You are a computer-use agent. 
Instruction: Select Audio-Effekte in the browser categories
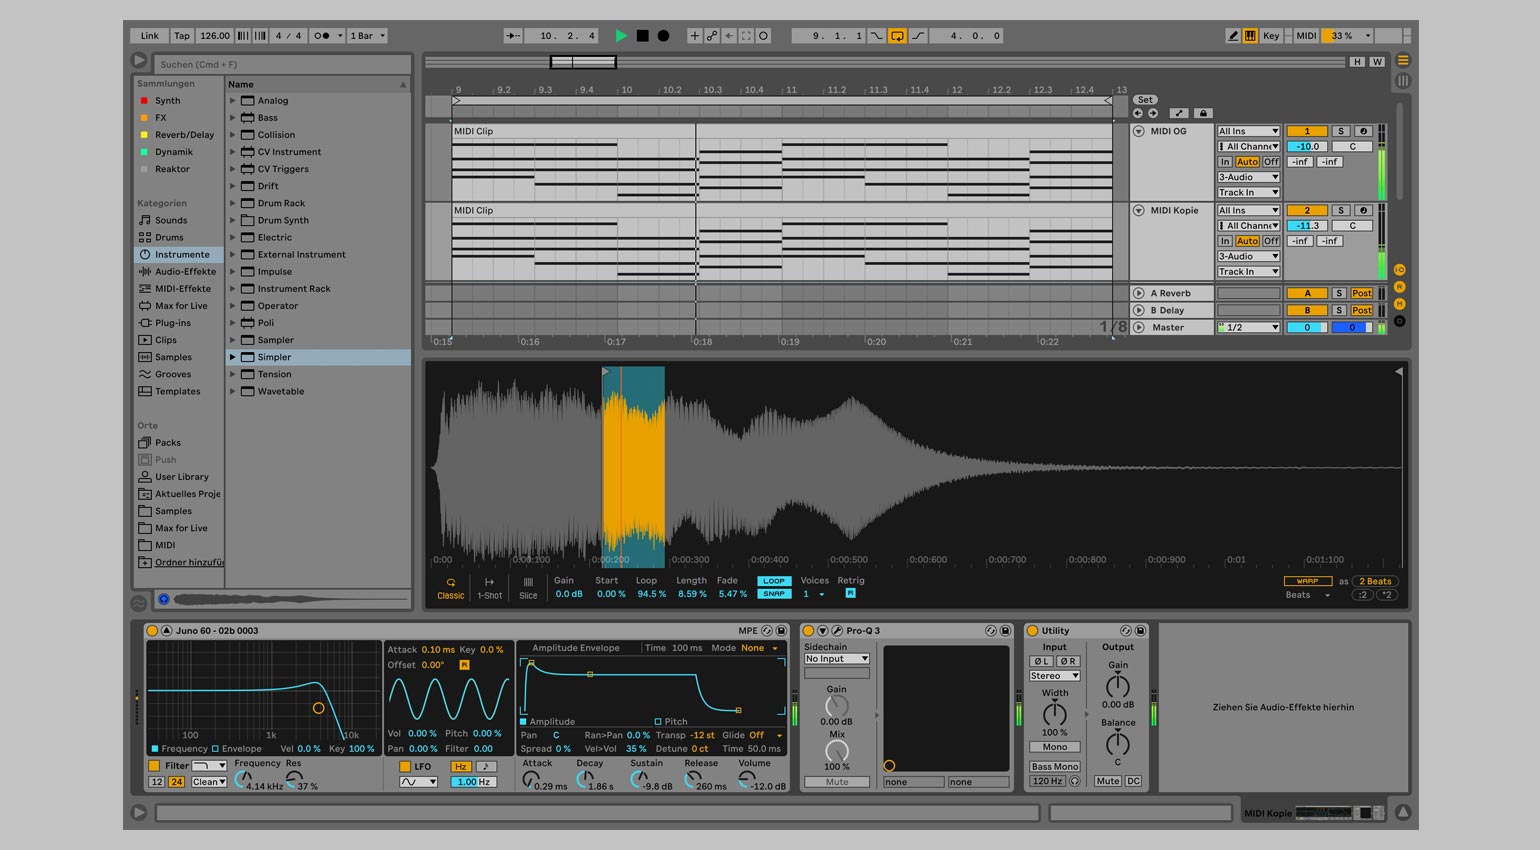click(x=185, y=271)
